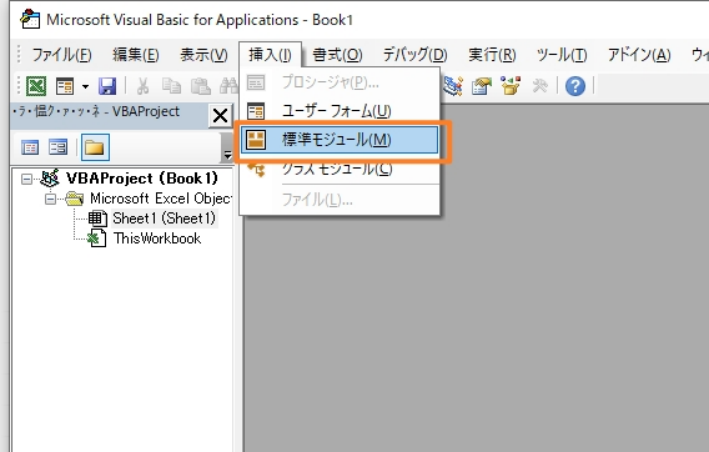Click the VBA application icon in title bar
The height and width of the screenshot is (452, 709).
point(30,19)
